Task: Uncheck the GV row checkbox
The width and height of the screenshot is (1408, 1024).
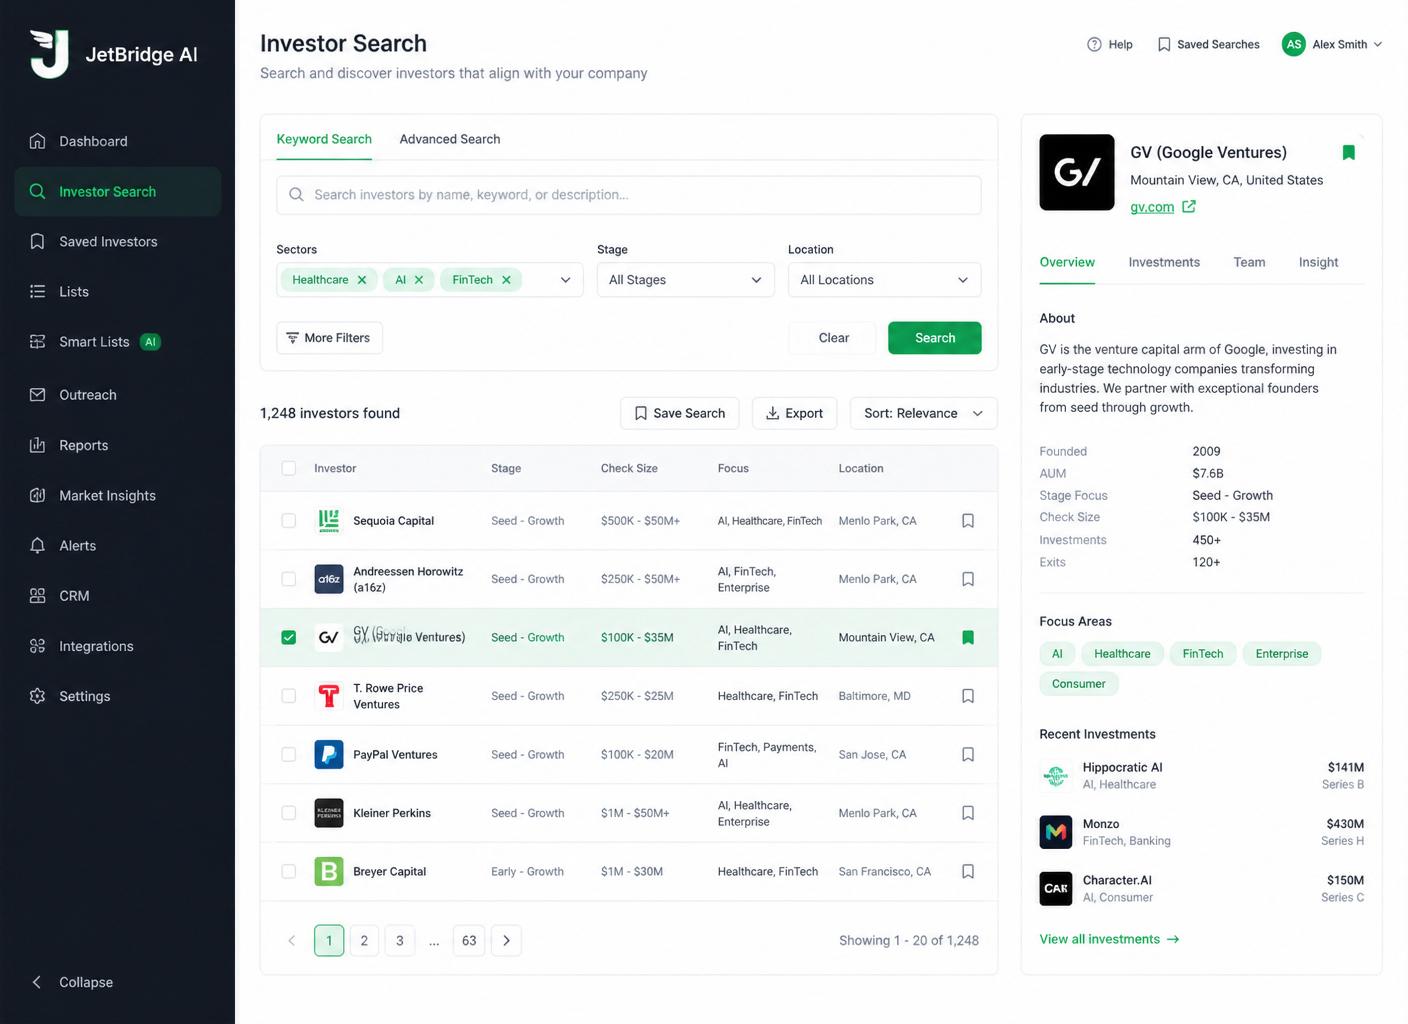Action: pos(289,637)
